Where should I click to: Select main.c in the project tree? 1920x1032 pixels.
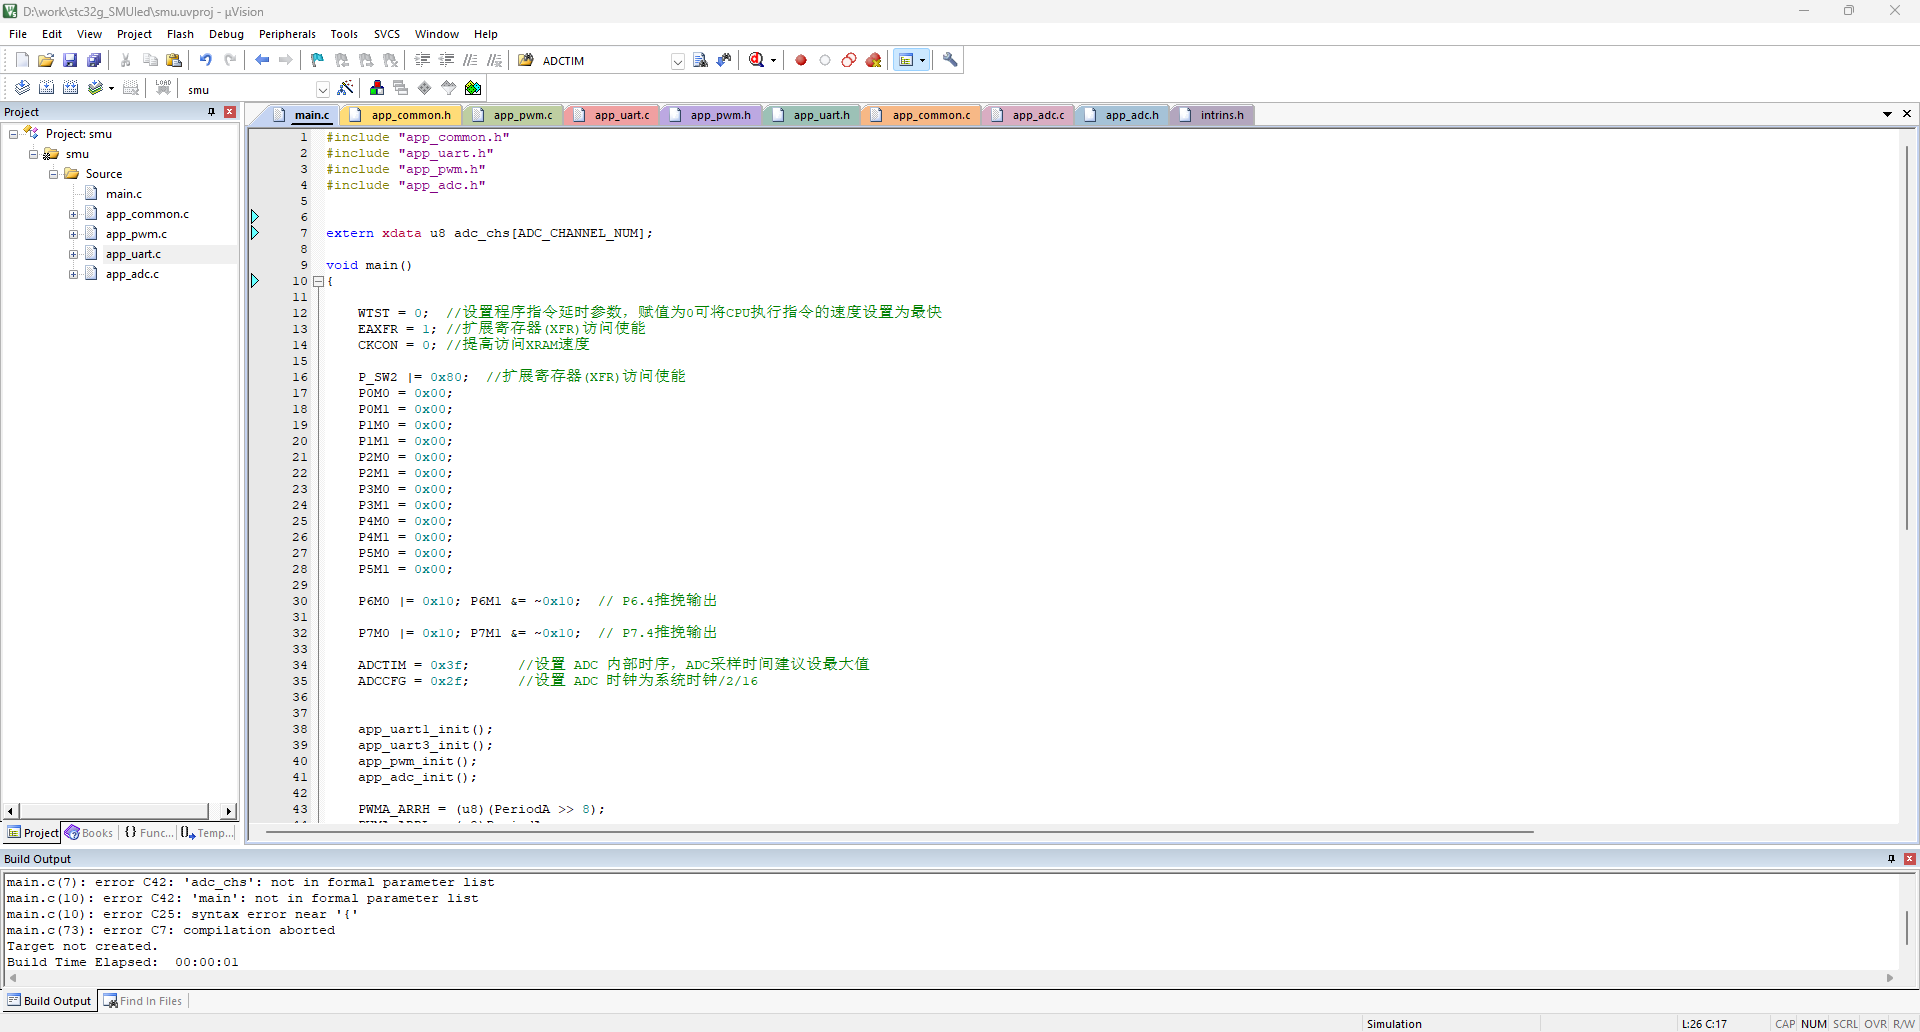pyautogui.click(x=124, y=194)
